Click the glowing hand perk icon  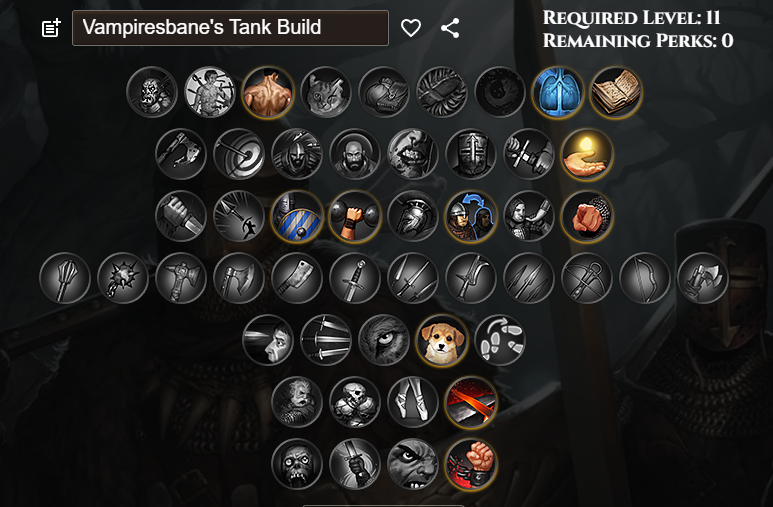587,154
